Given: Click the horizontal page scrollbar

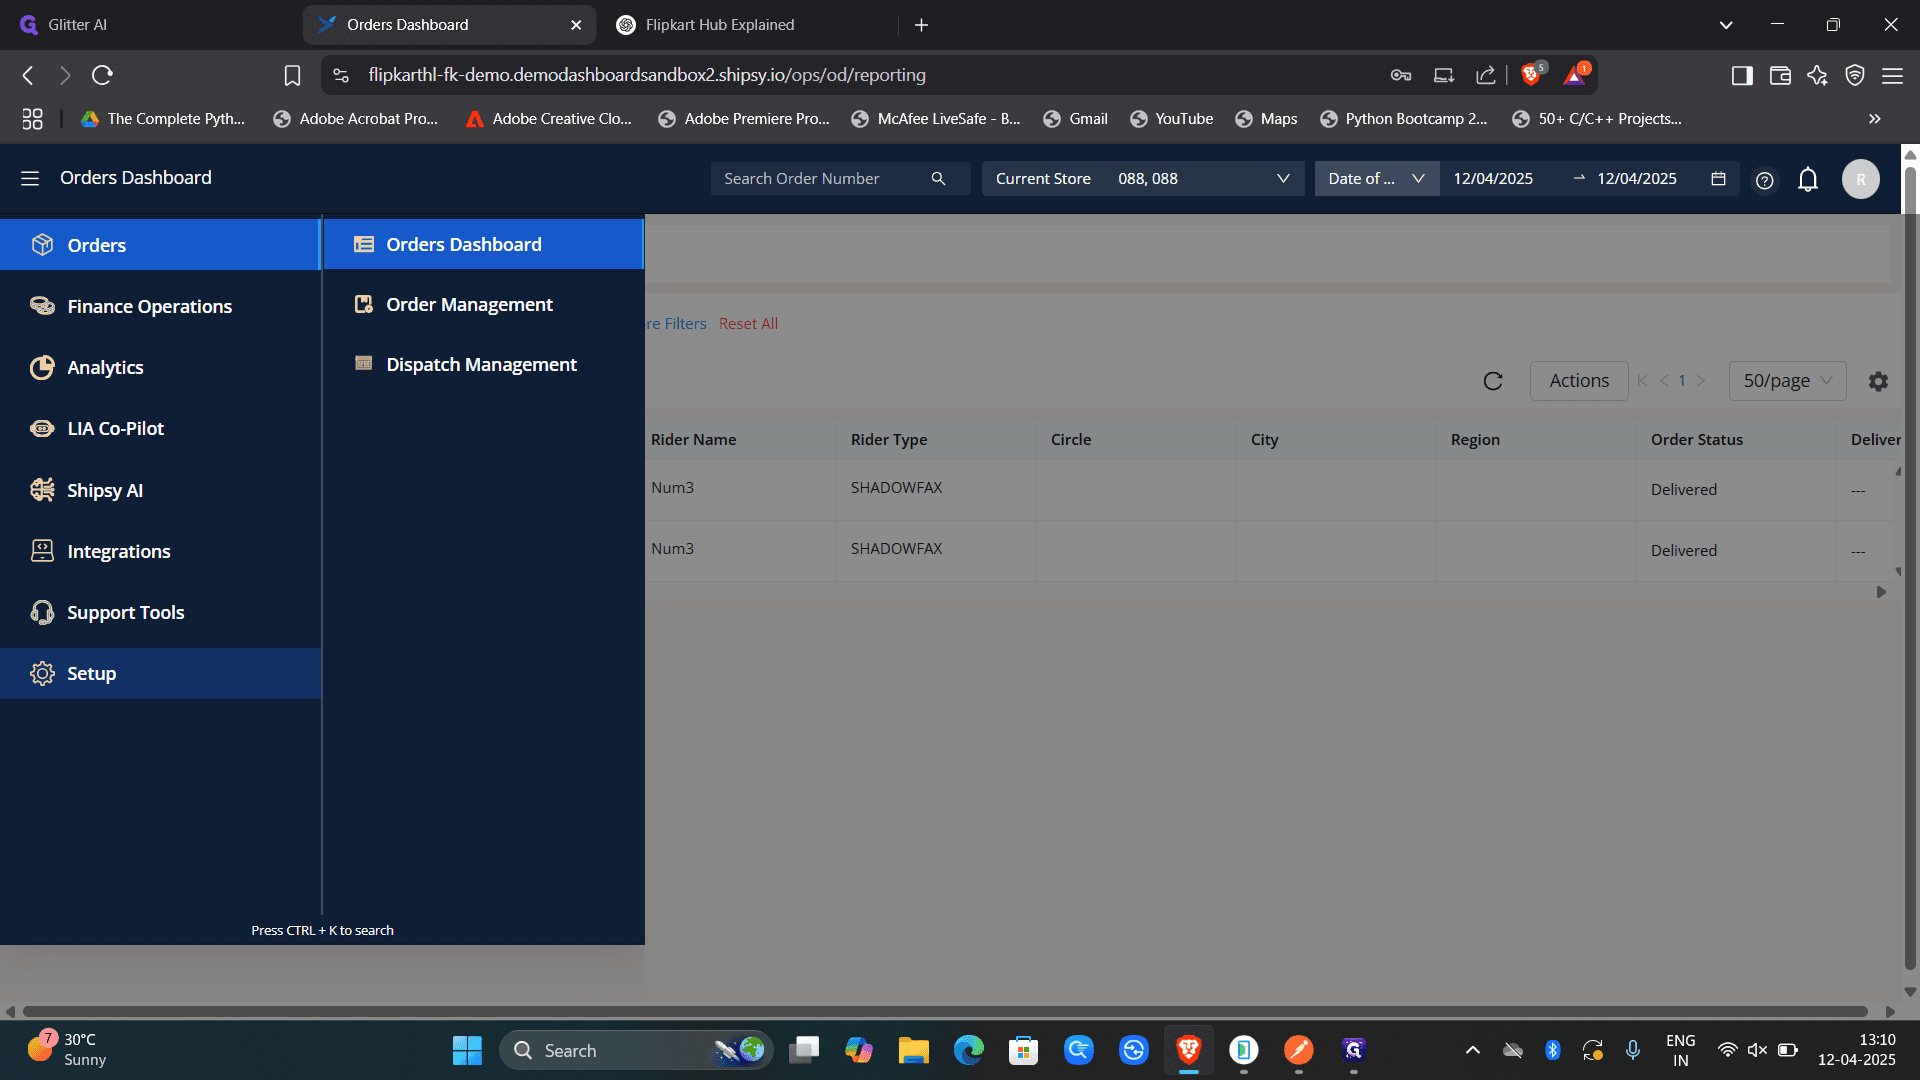Looking at the screenshot, I should [x=945, y=1011].
